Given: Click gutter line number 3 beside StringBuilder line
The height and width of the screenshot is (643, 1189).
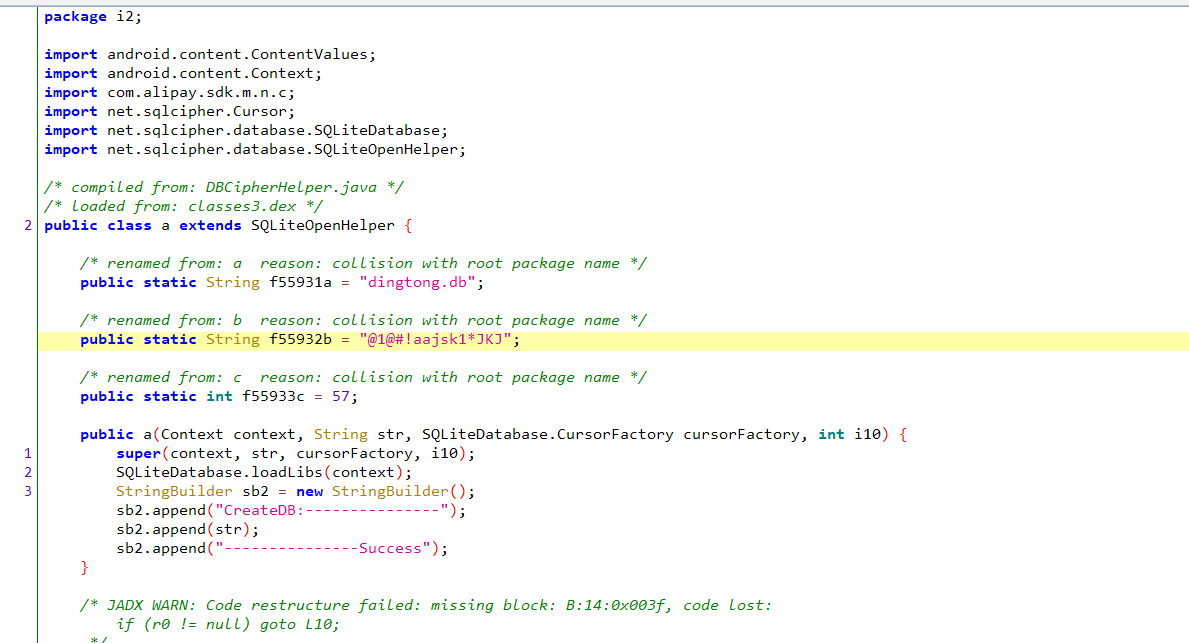Looking at the screenshot, I should tap(28, 491).
